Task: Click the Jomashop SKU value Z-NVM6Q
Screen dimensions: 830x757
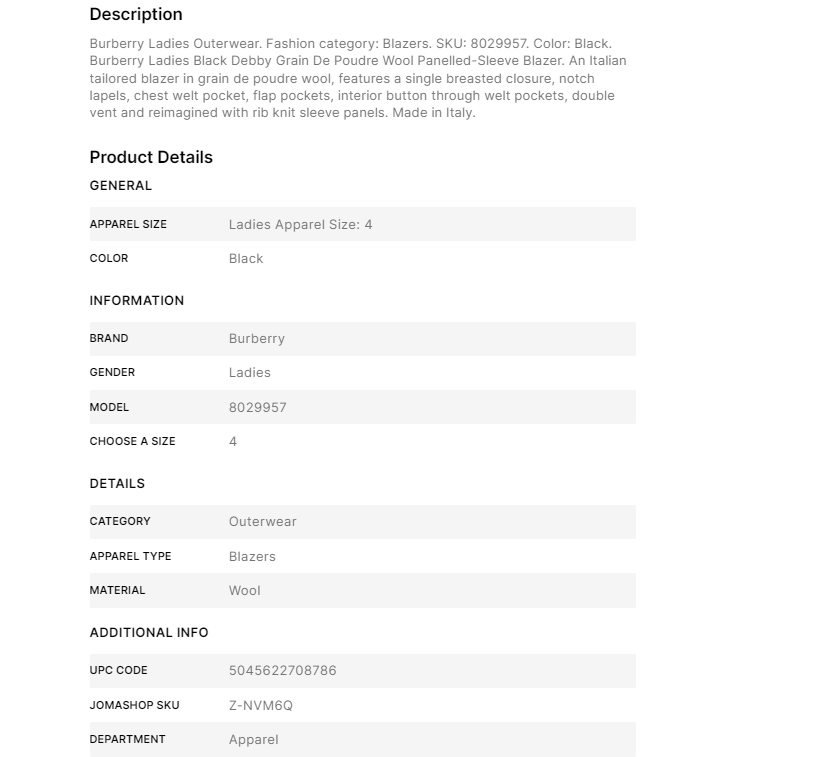Action: [x=261, y=705]
